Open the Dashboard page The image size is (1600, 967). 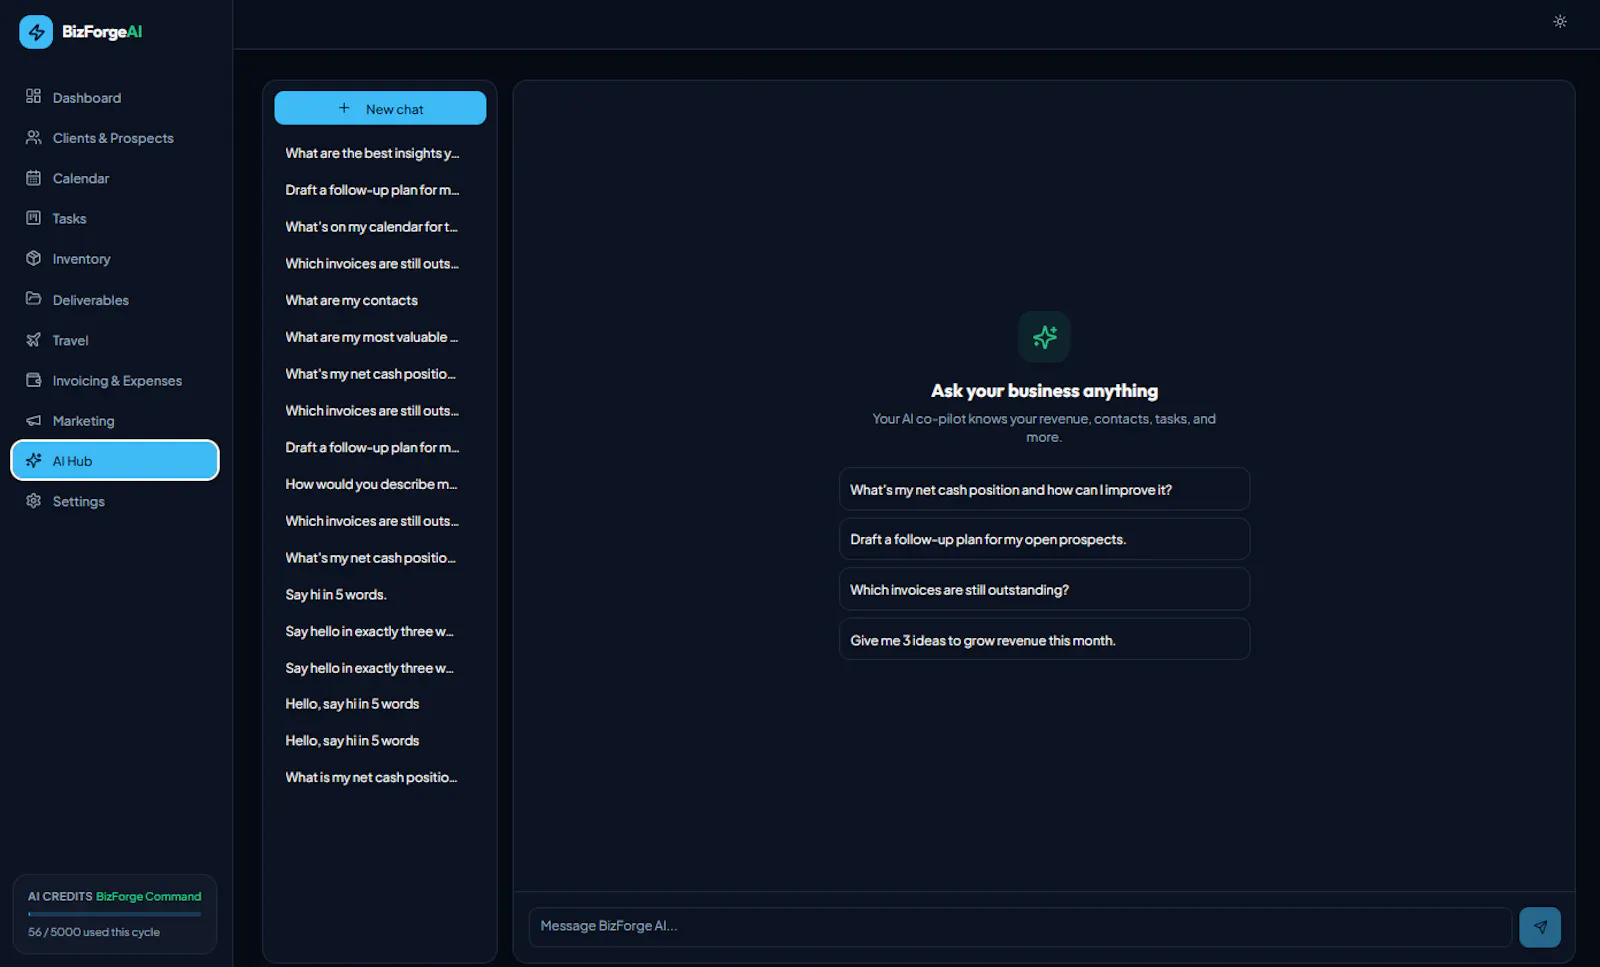[115, 98]
